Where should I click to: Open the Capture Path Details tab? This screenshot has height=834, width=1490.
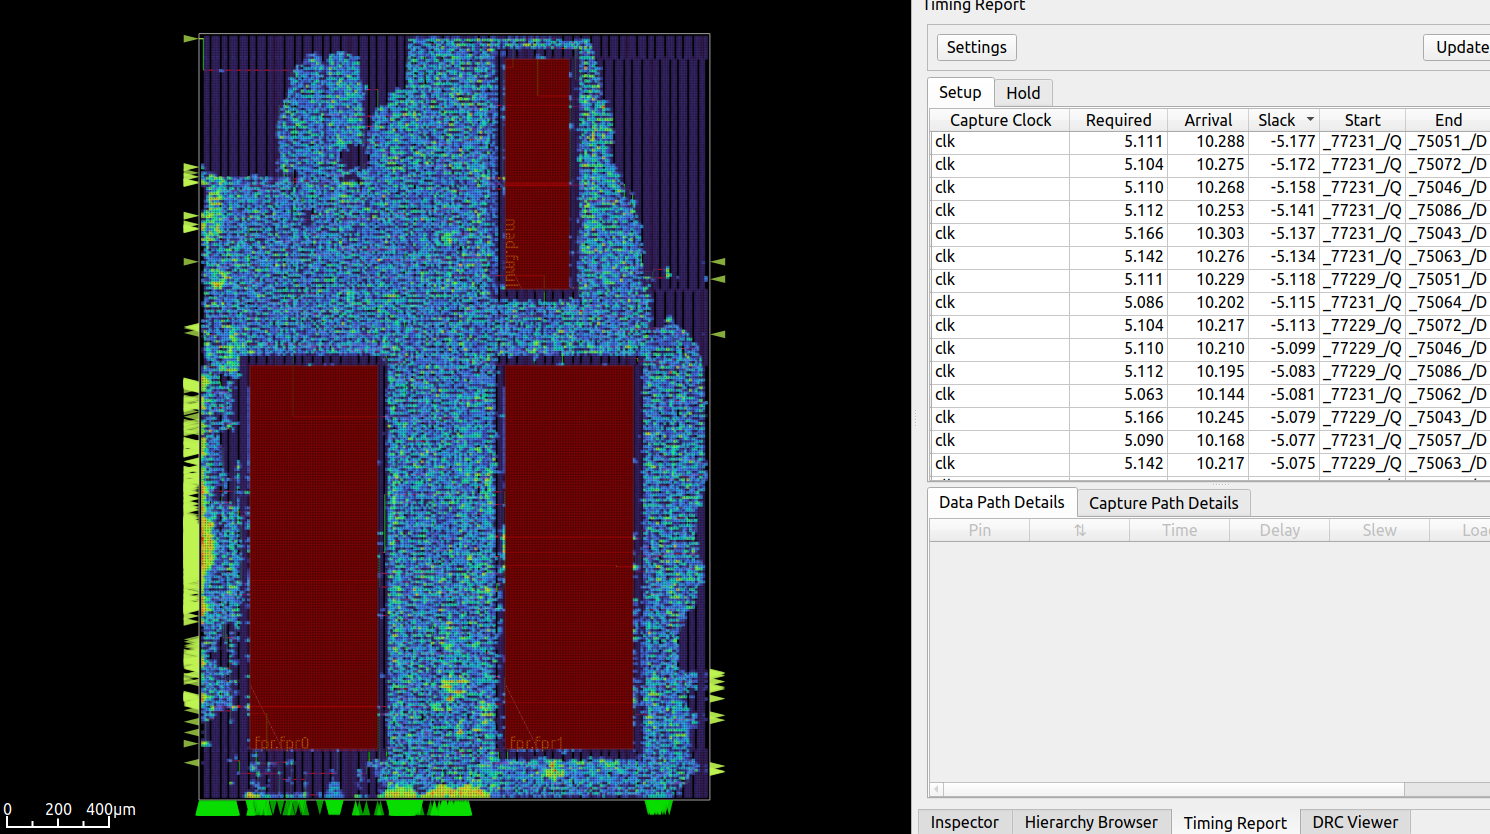pos(1163,503)
